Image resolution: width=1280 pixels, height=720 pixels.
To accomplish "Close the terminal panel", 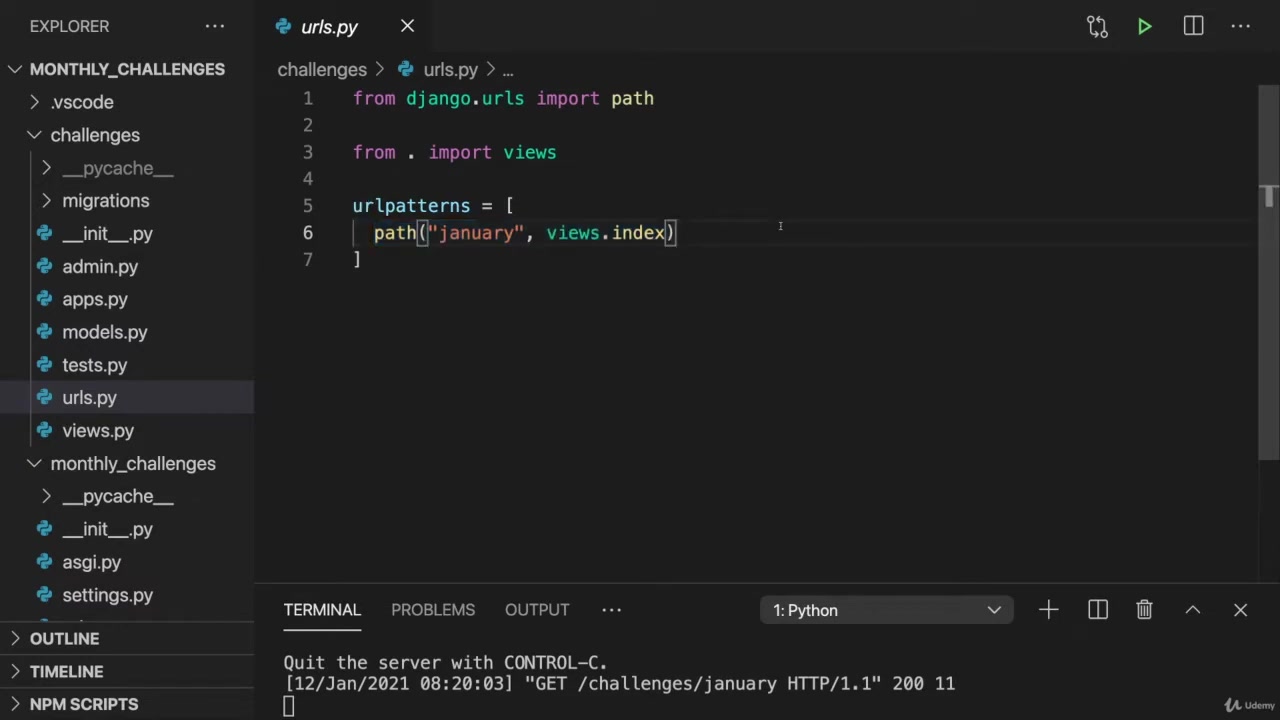I will coord(1240,610).
